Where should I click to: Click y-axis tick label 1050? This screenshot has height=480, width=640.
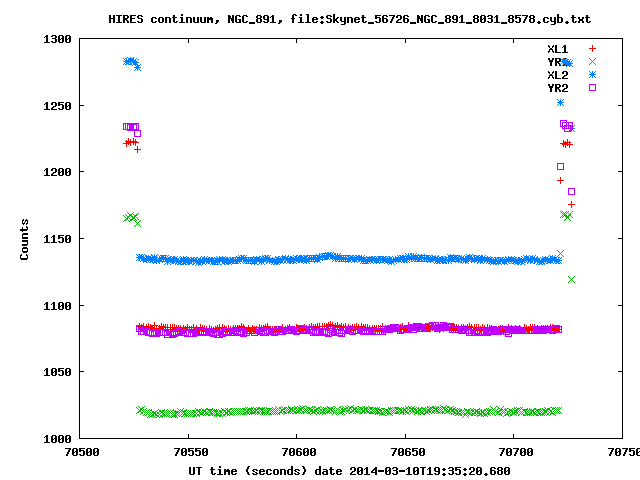[x=57, y=372]
